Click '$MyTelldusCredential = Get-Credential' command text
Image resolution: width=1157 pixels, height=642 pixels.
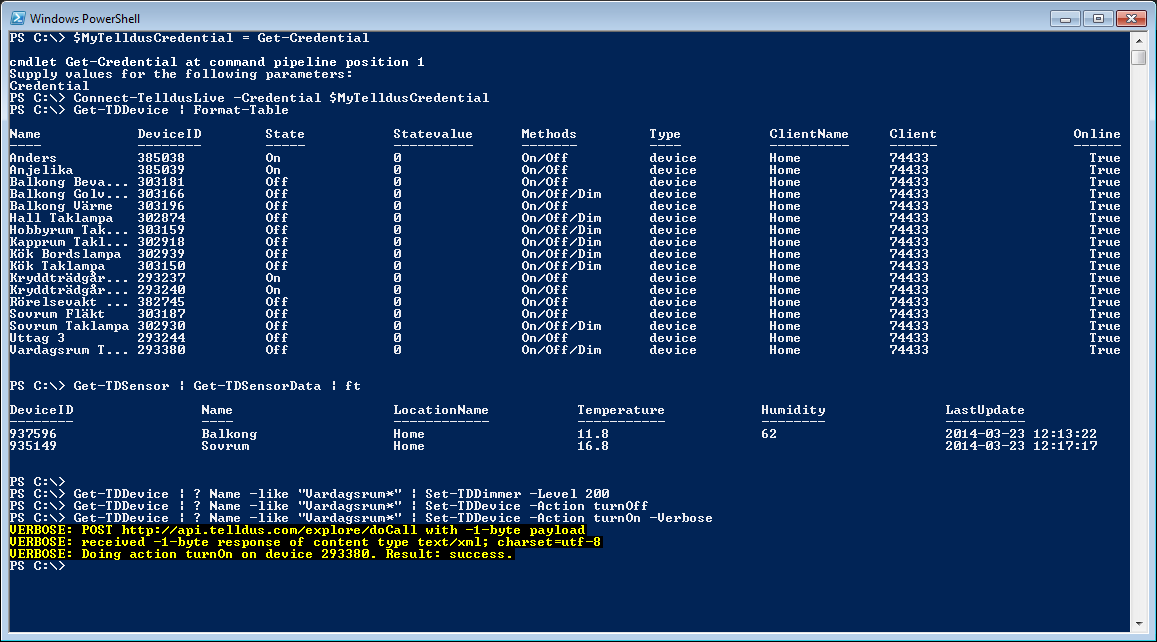(221, 38)
